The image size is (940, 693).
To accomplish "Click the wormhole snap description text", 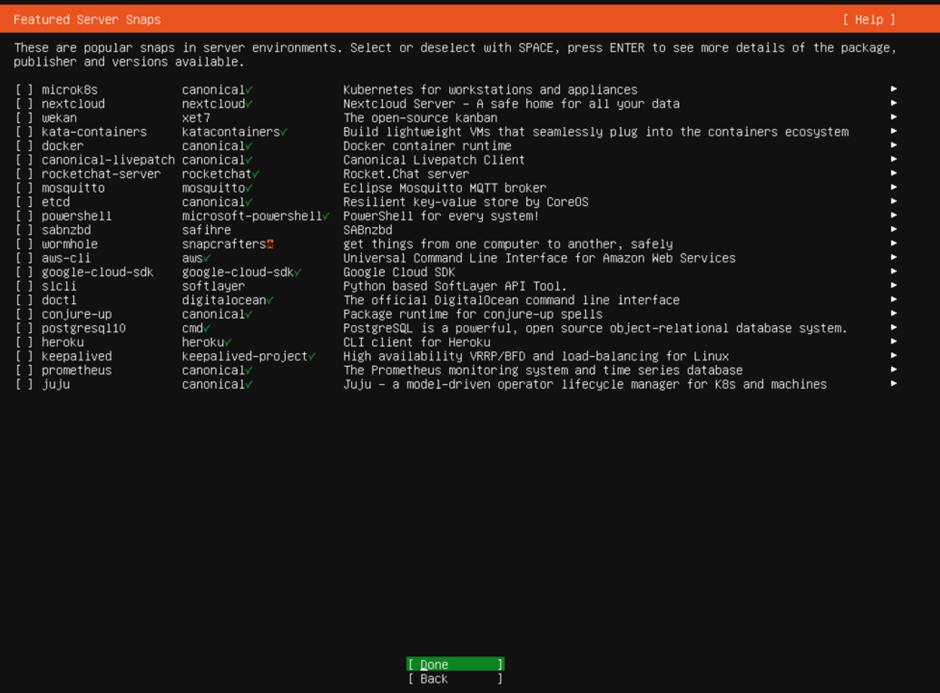I will [x=507, y=244].
